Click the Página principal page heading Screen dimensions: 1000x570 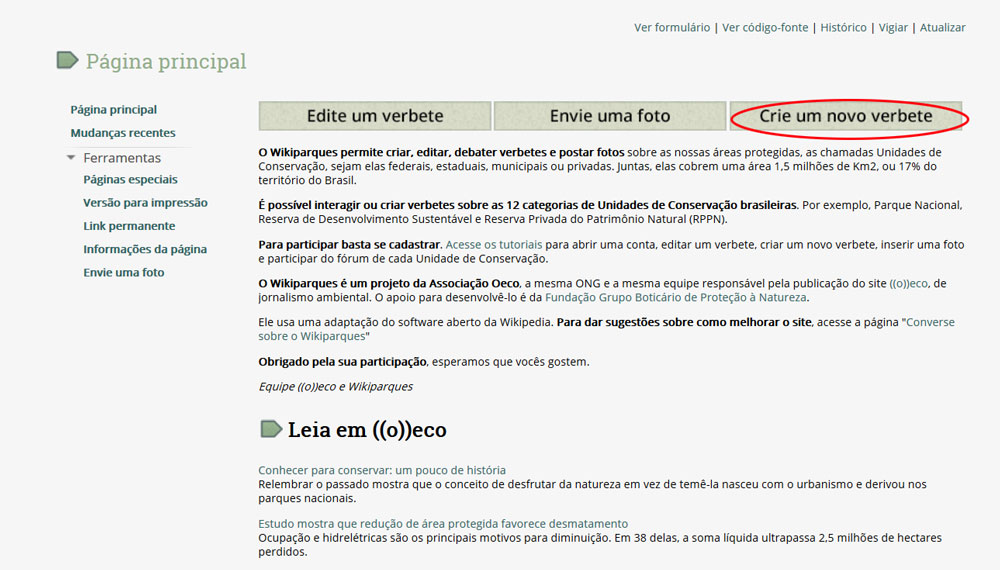coord(166,61)
